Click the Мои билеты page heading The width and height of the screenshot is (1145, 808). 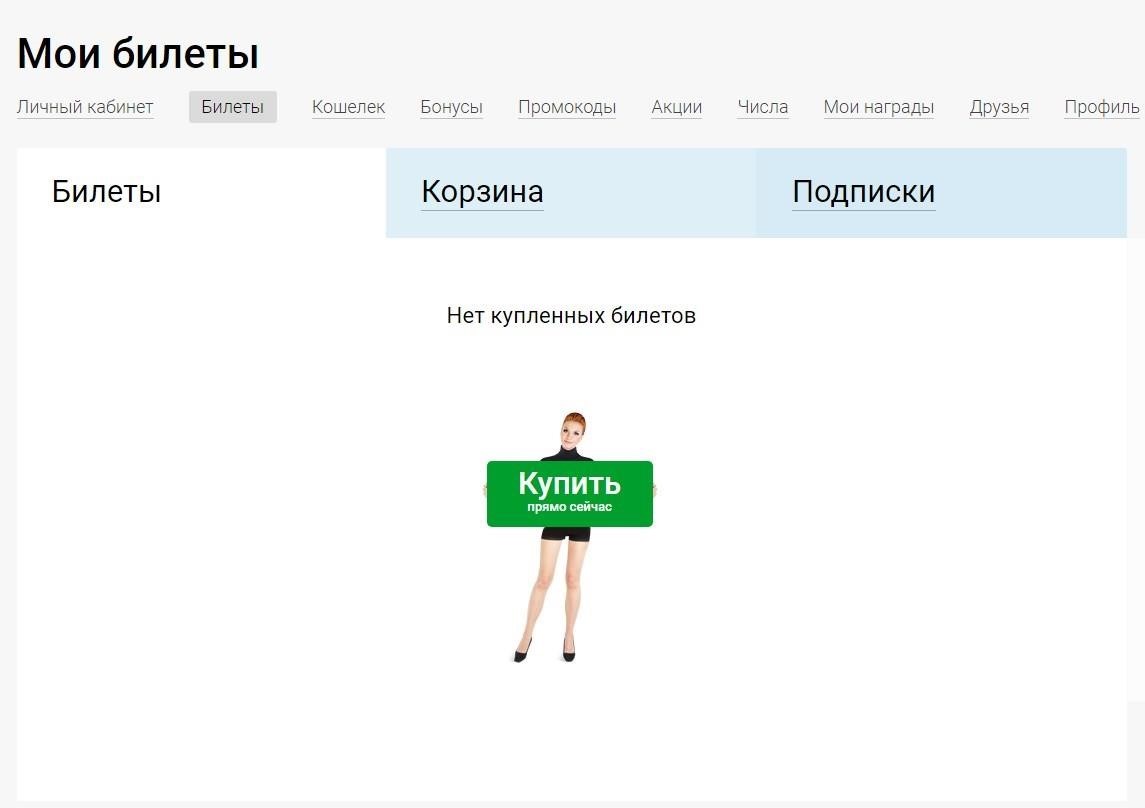pos(138,53)
